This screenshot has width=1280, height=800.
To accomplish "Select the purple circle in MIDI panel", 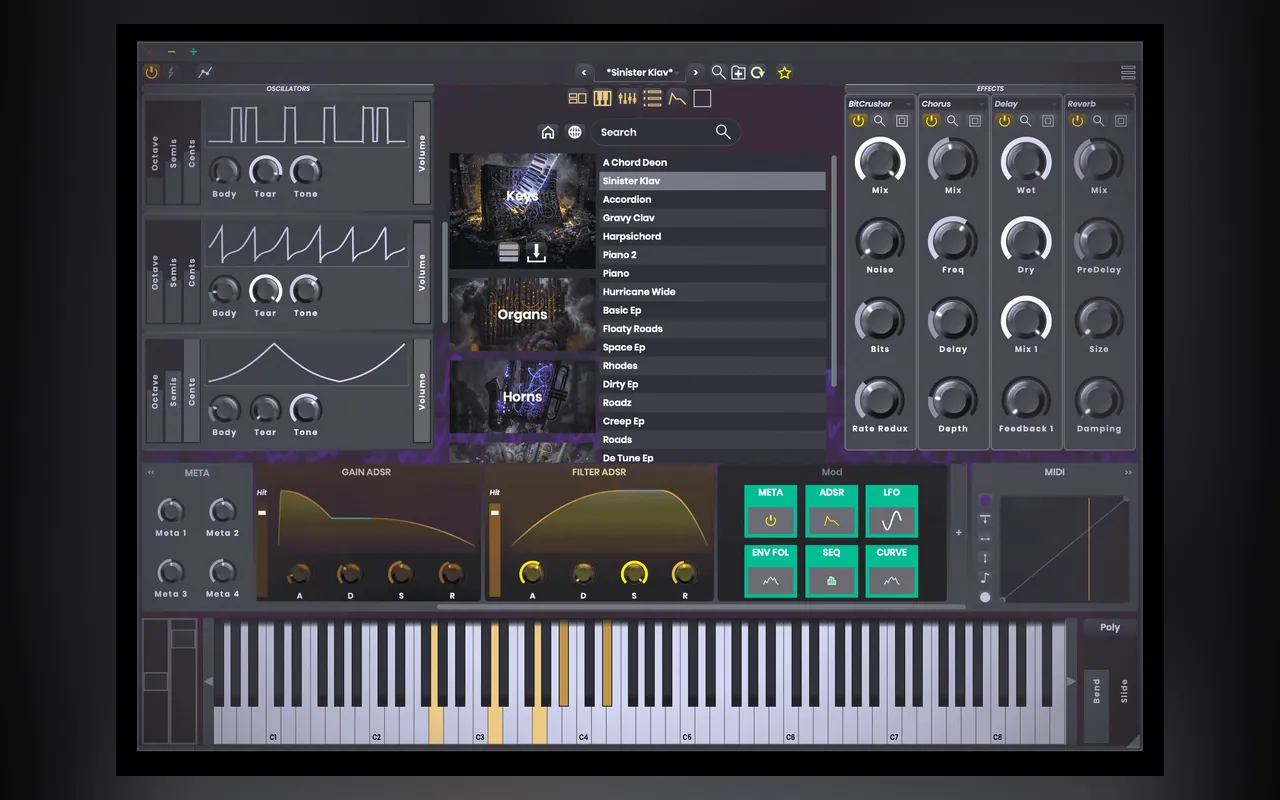I will click(x=985, y=500).
